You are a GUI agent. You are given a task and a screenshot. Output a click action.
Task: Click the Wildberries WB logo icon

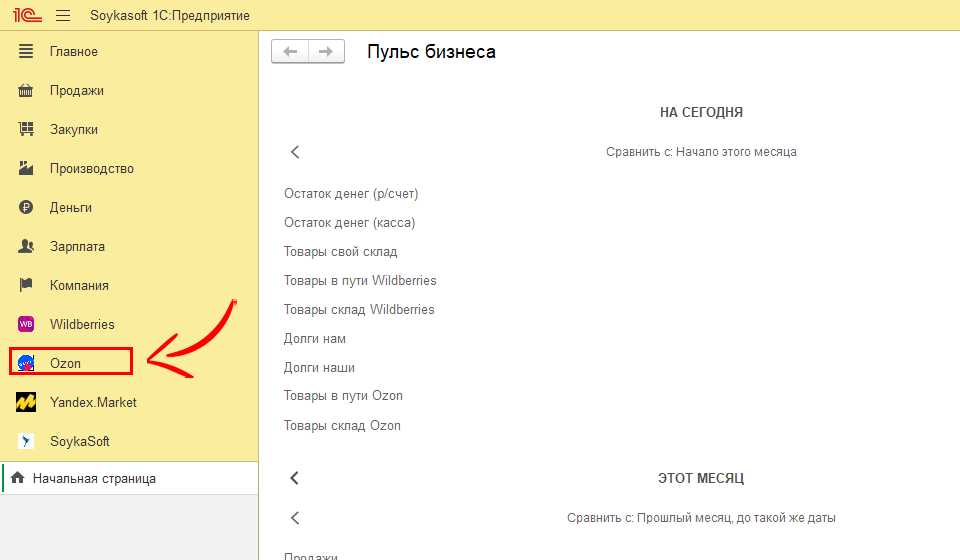point(27,324)
